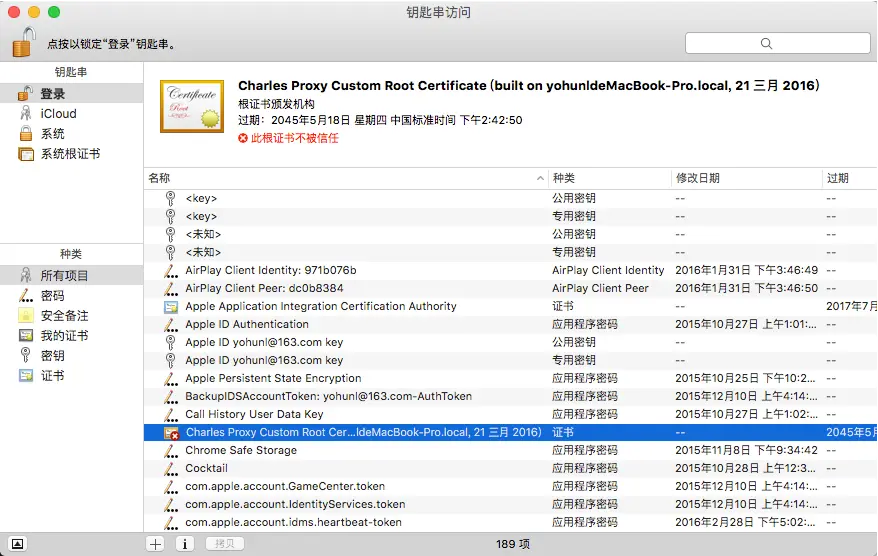Click the AirPlay Client Peer type cell
This screenshot has height=556, width=878.
click(x=600, y=288)
